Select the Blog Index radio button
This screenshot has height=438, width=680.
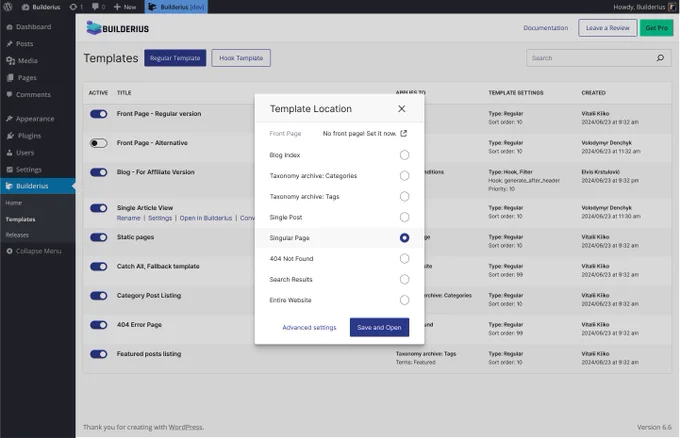[404, 155]
